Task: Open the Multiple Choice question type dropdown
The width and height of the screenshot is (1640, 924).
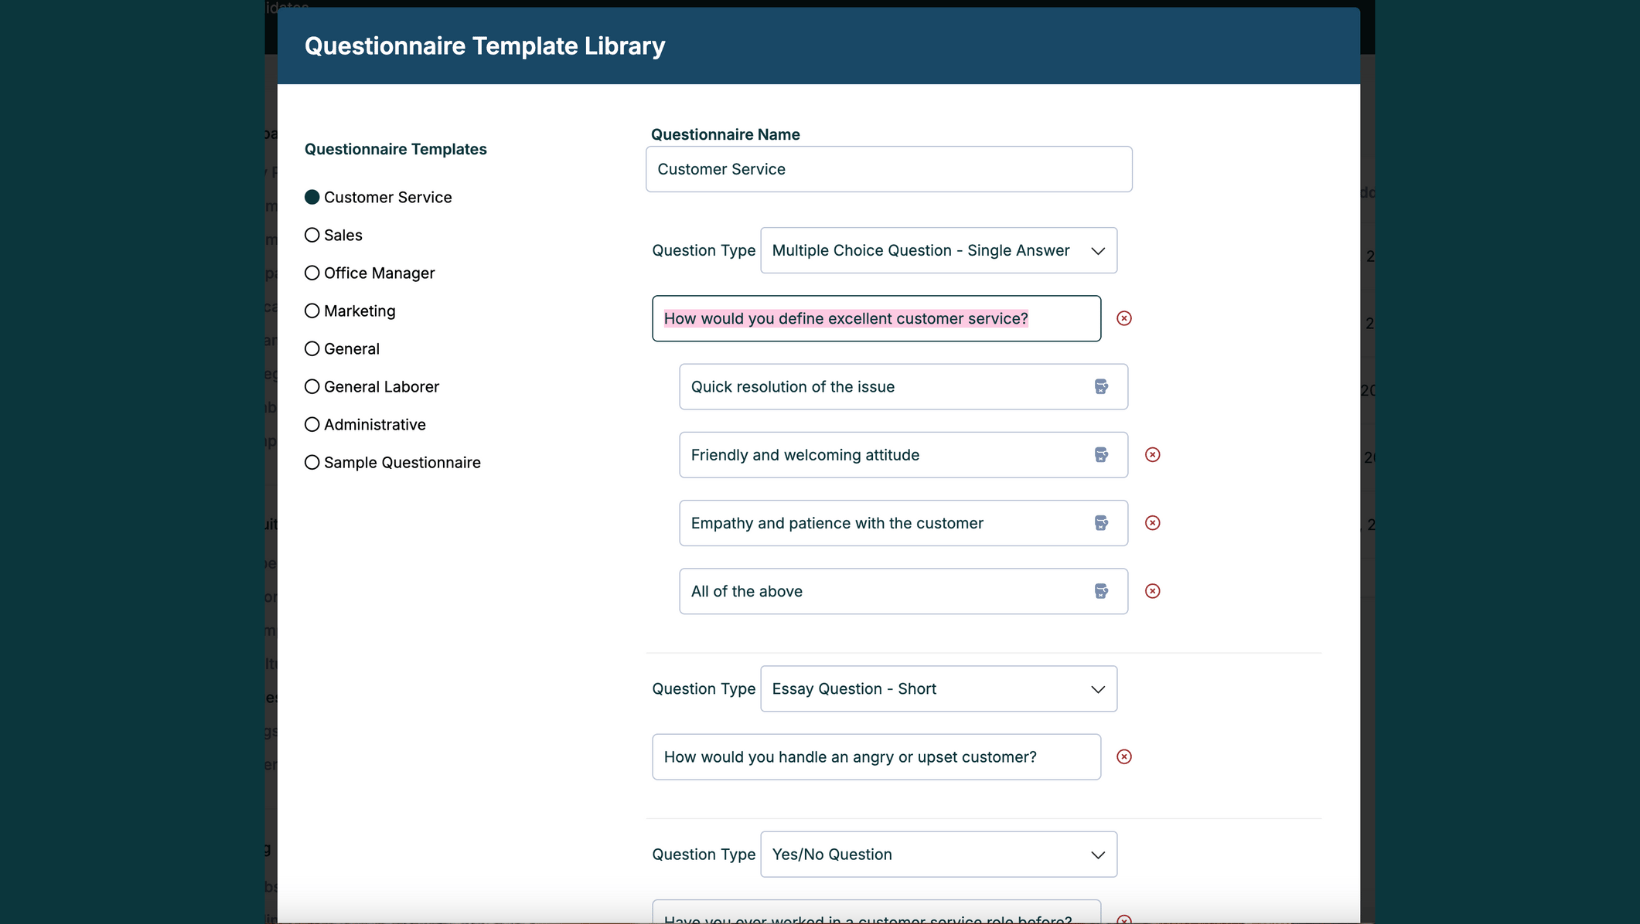Action: 938,250
